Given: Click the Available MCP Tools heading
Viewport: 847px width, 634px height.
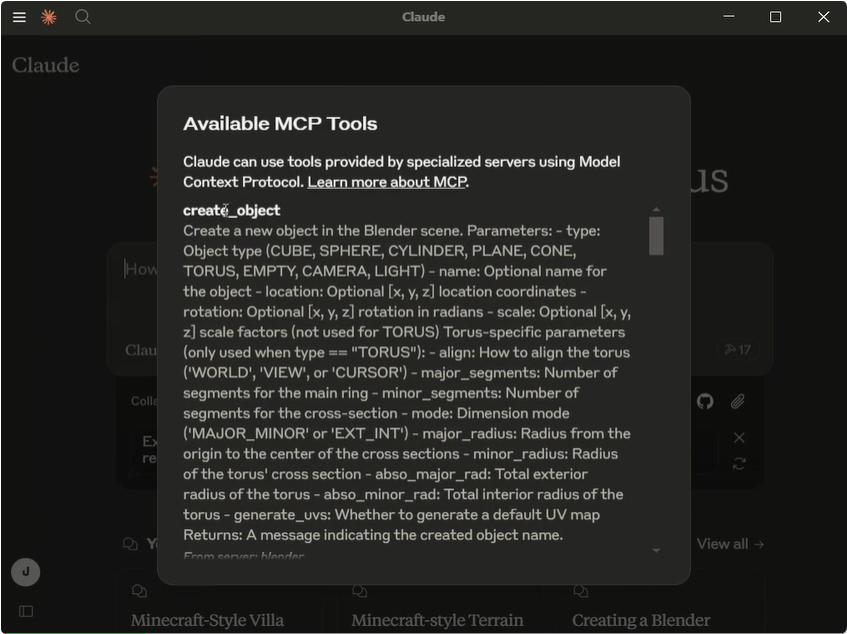Looking at the screenshot, I should coord(280,124).
